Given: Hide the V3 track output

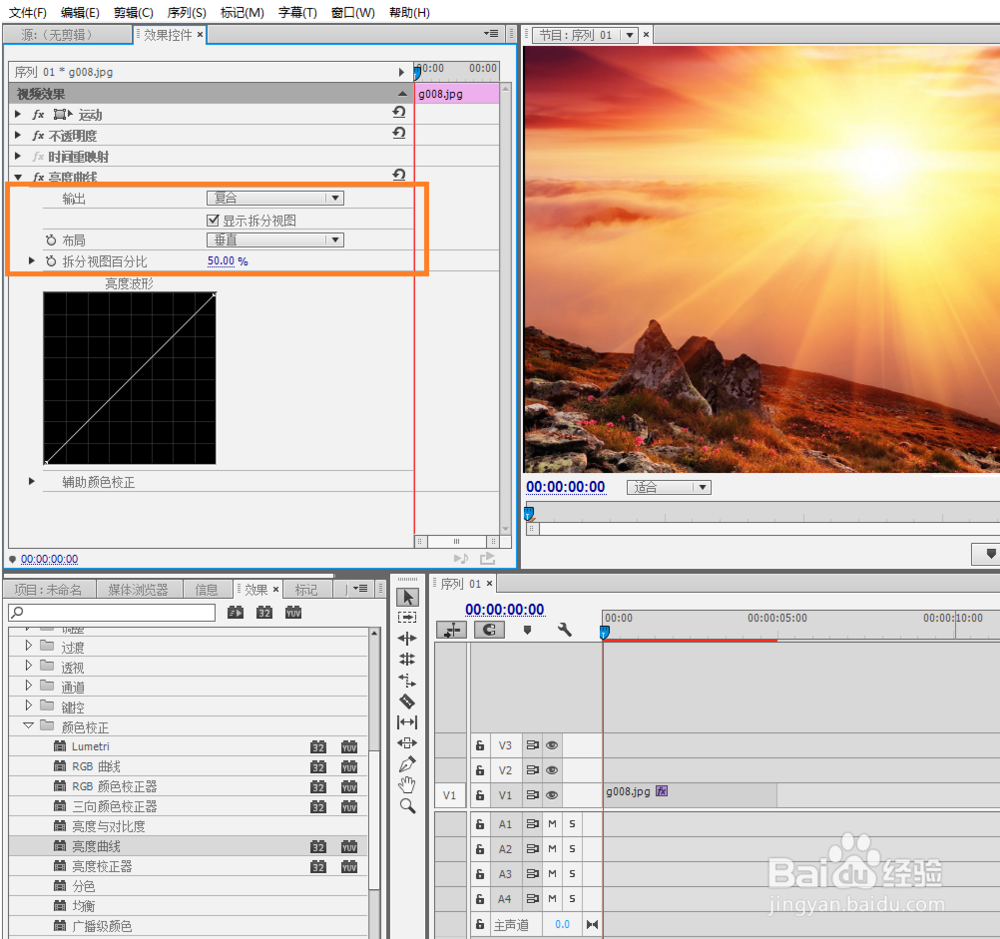Looking at the screenshot, I should coord(552,745).
